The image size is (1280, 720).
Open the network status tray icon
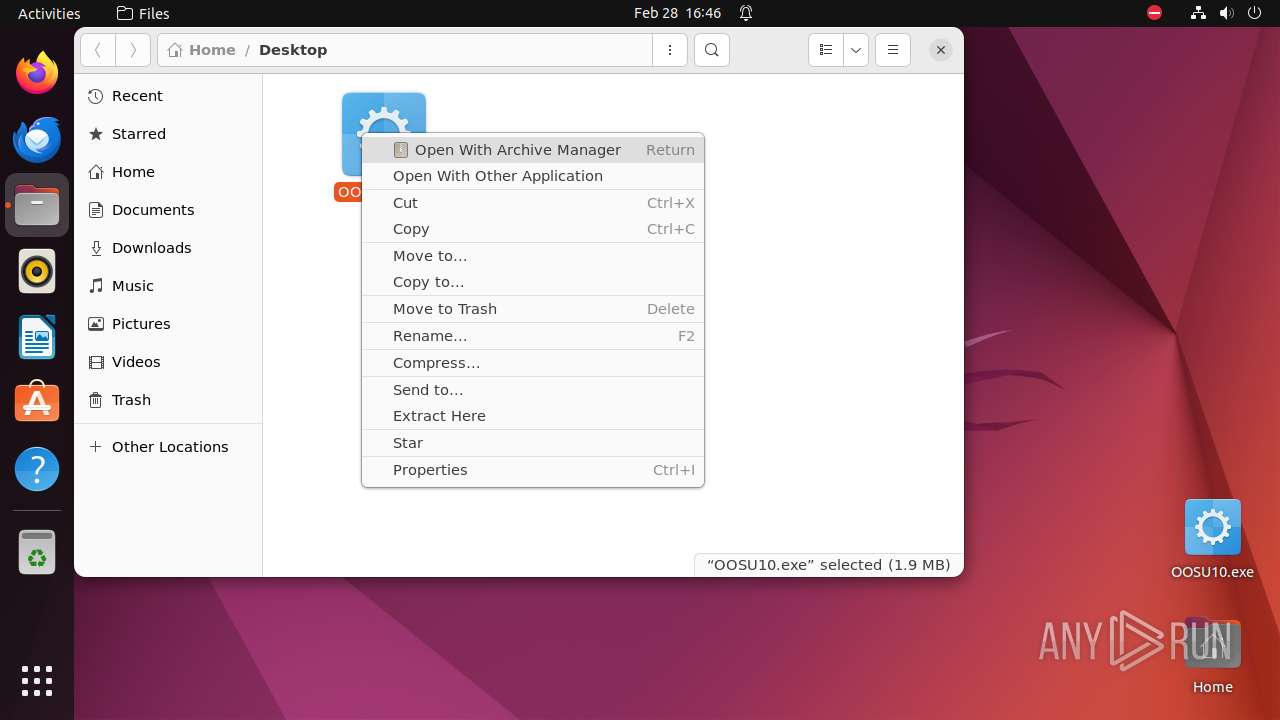[x=1199, y=13]
